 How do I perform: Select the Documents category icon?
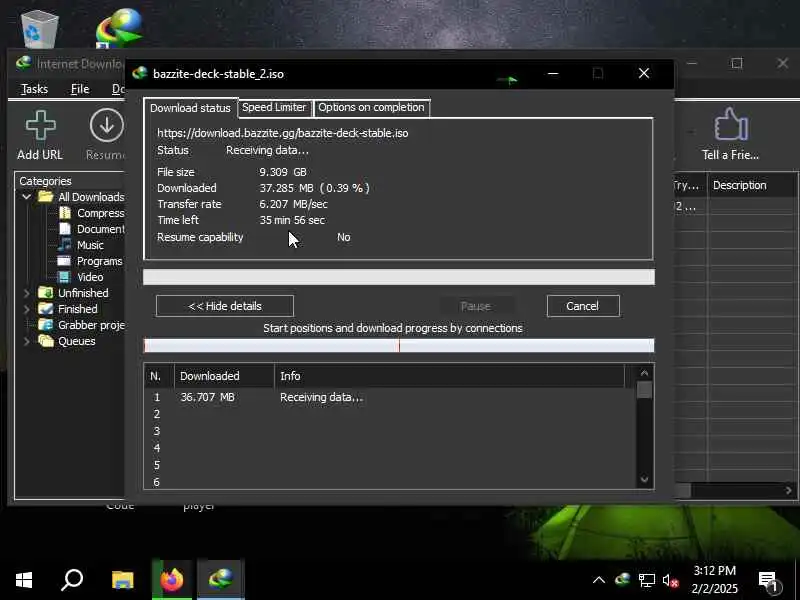[65, 229]
